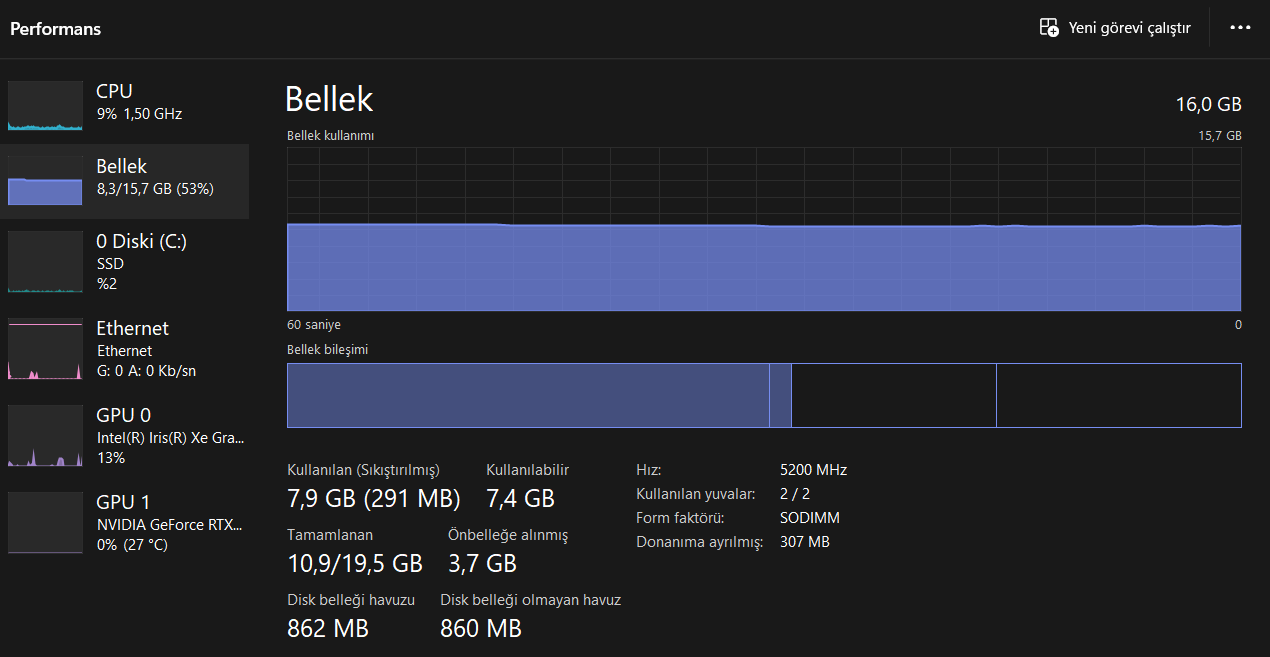Click the Performans page title

pos(56,29)
